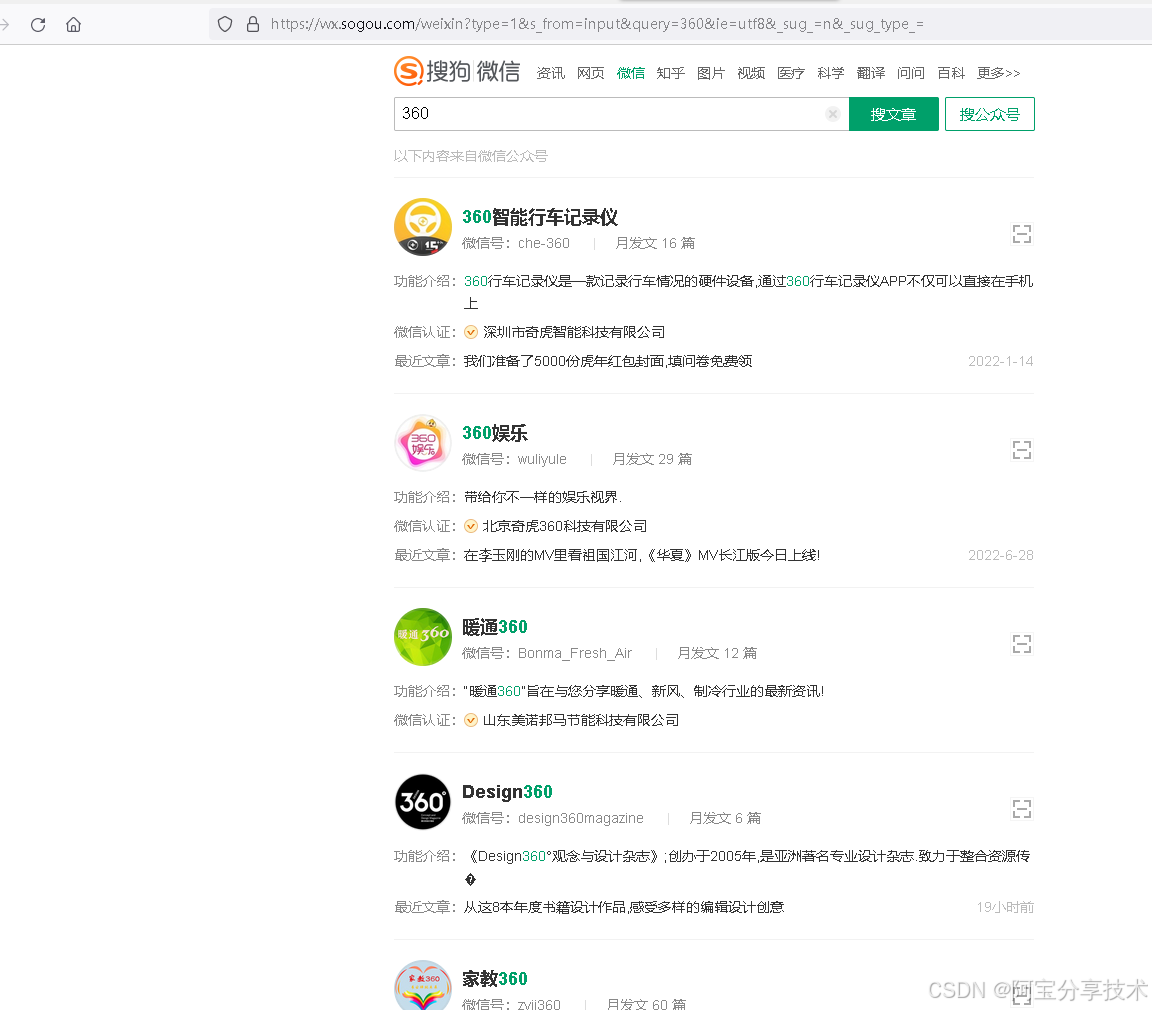The width and height of the screenshot is (1152, 1010).
Task: Click the 19小时前 timestamp
Action: click(1005, 907)
